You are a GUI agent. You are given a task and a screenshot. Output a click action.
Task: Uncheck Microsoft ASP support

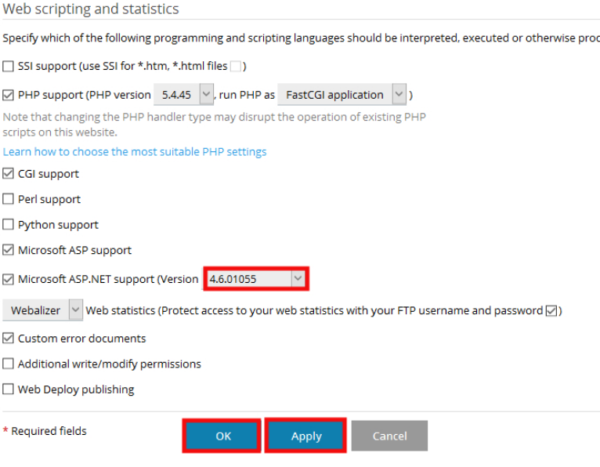tap(8, 250)
